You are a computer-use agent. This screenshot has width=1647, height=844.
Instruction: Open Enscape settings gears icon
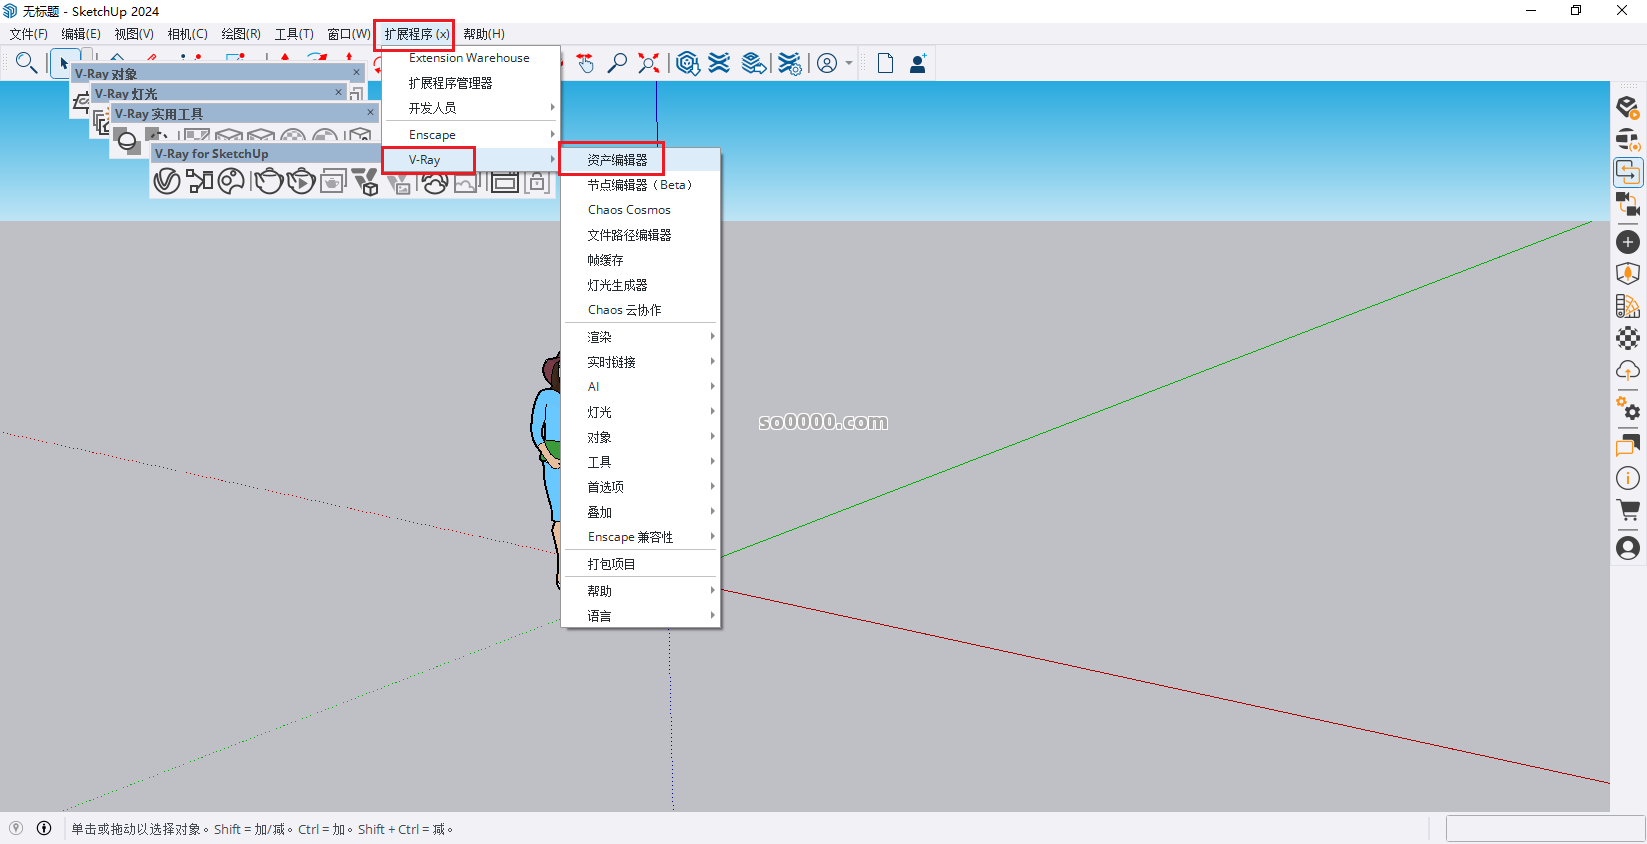click(1628, 408)
